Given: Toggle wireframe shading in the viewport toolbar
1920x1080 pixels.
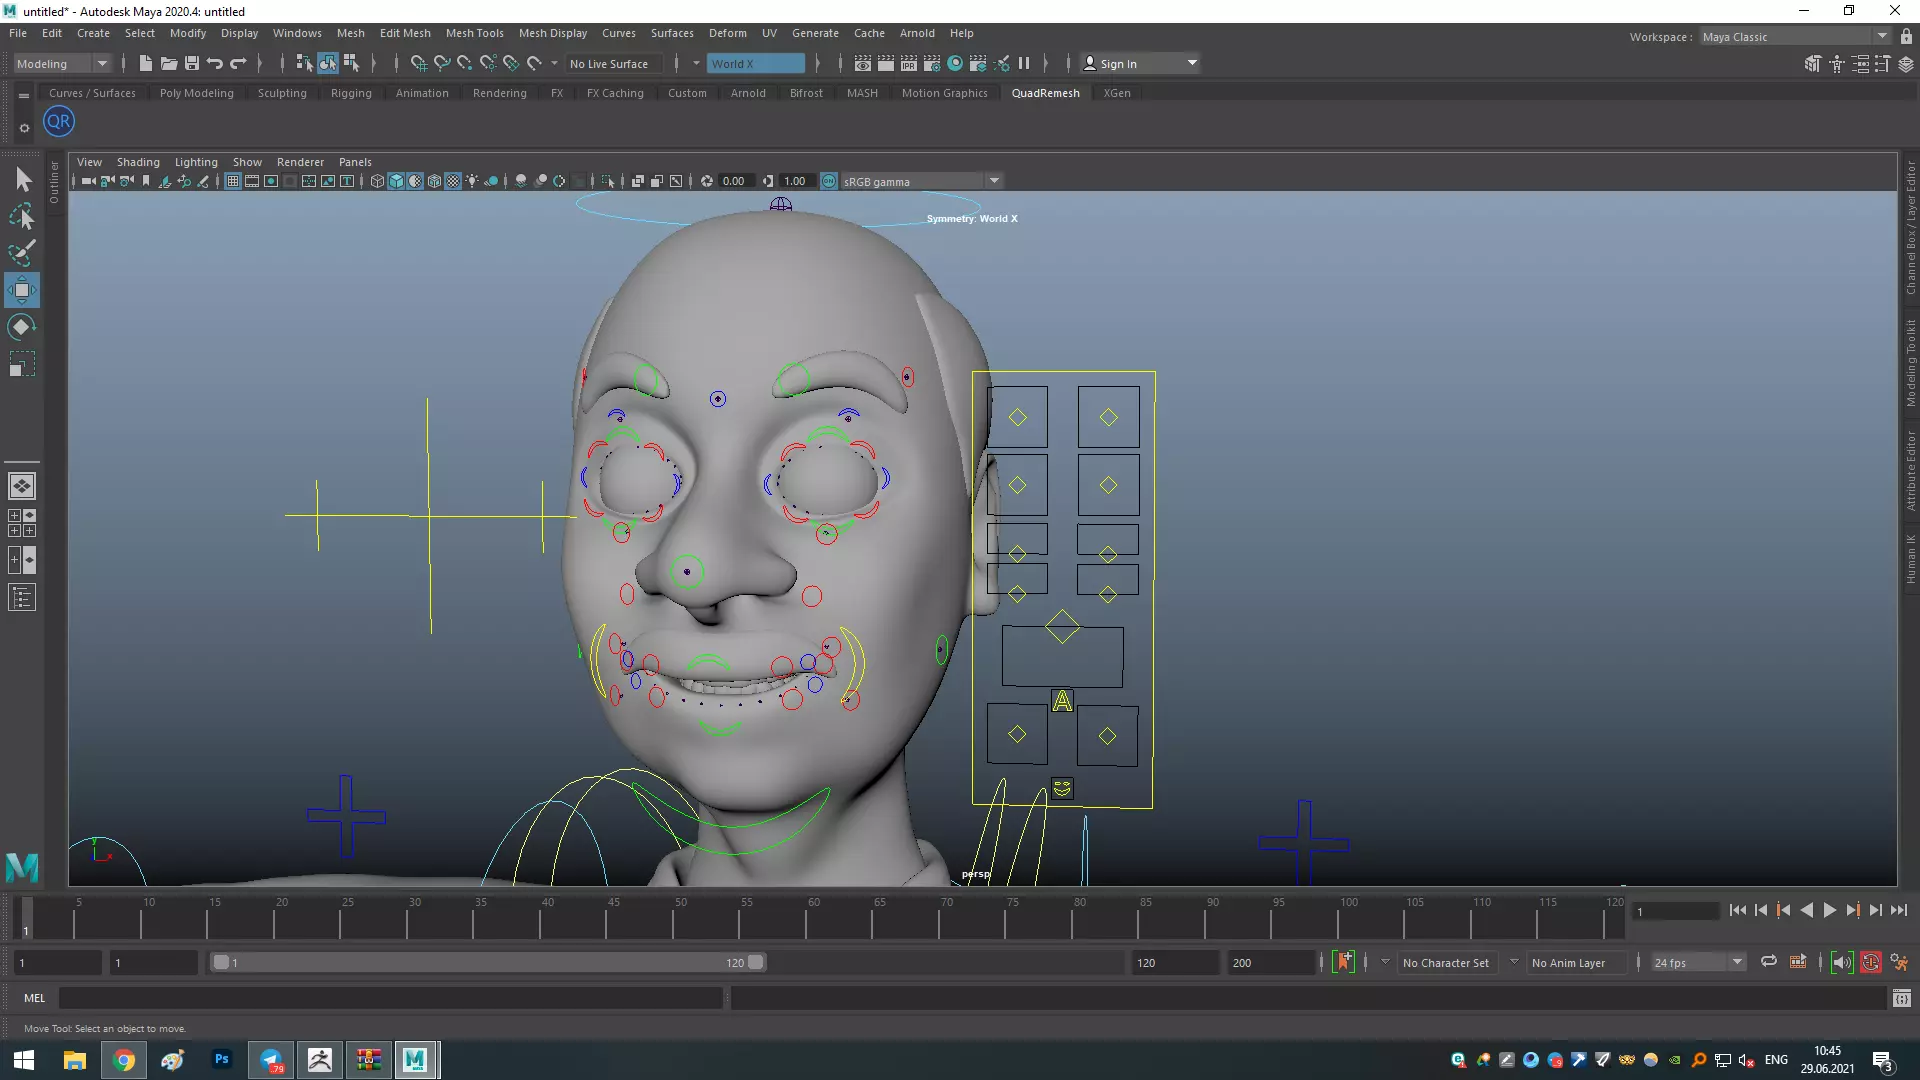Looking at the screenshot, I should [x=377, y=181].
